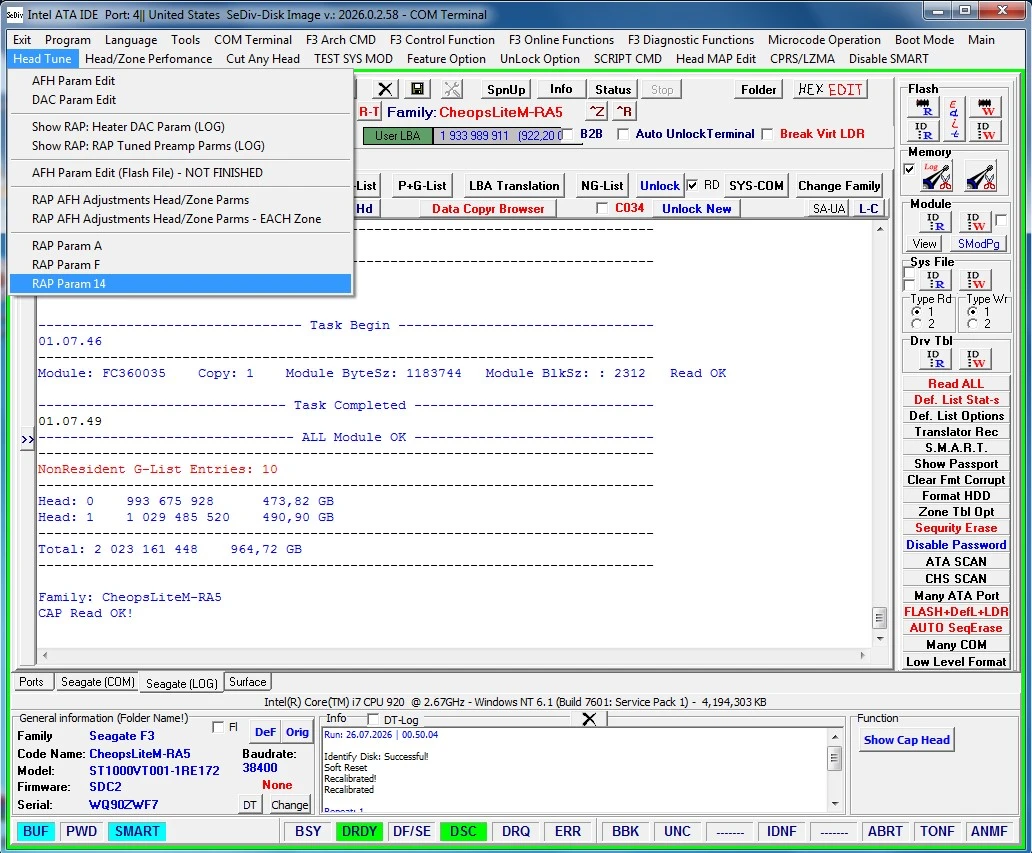This screenshot has width=1032, height=853.
Task: Toggle the B2B checkbox
Action: click(567, 134)
